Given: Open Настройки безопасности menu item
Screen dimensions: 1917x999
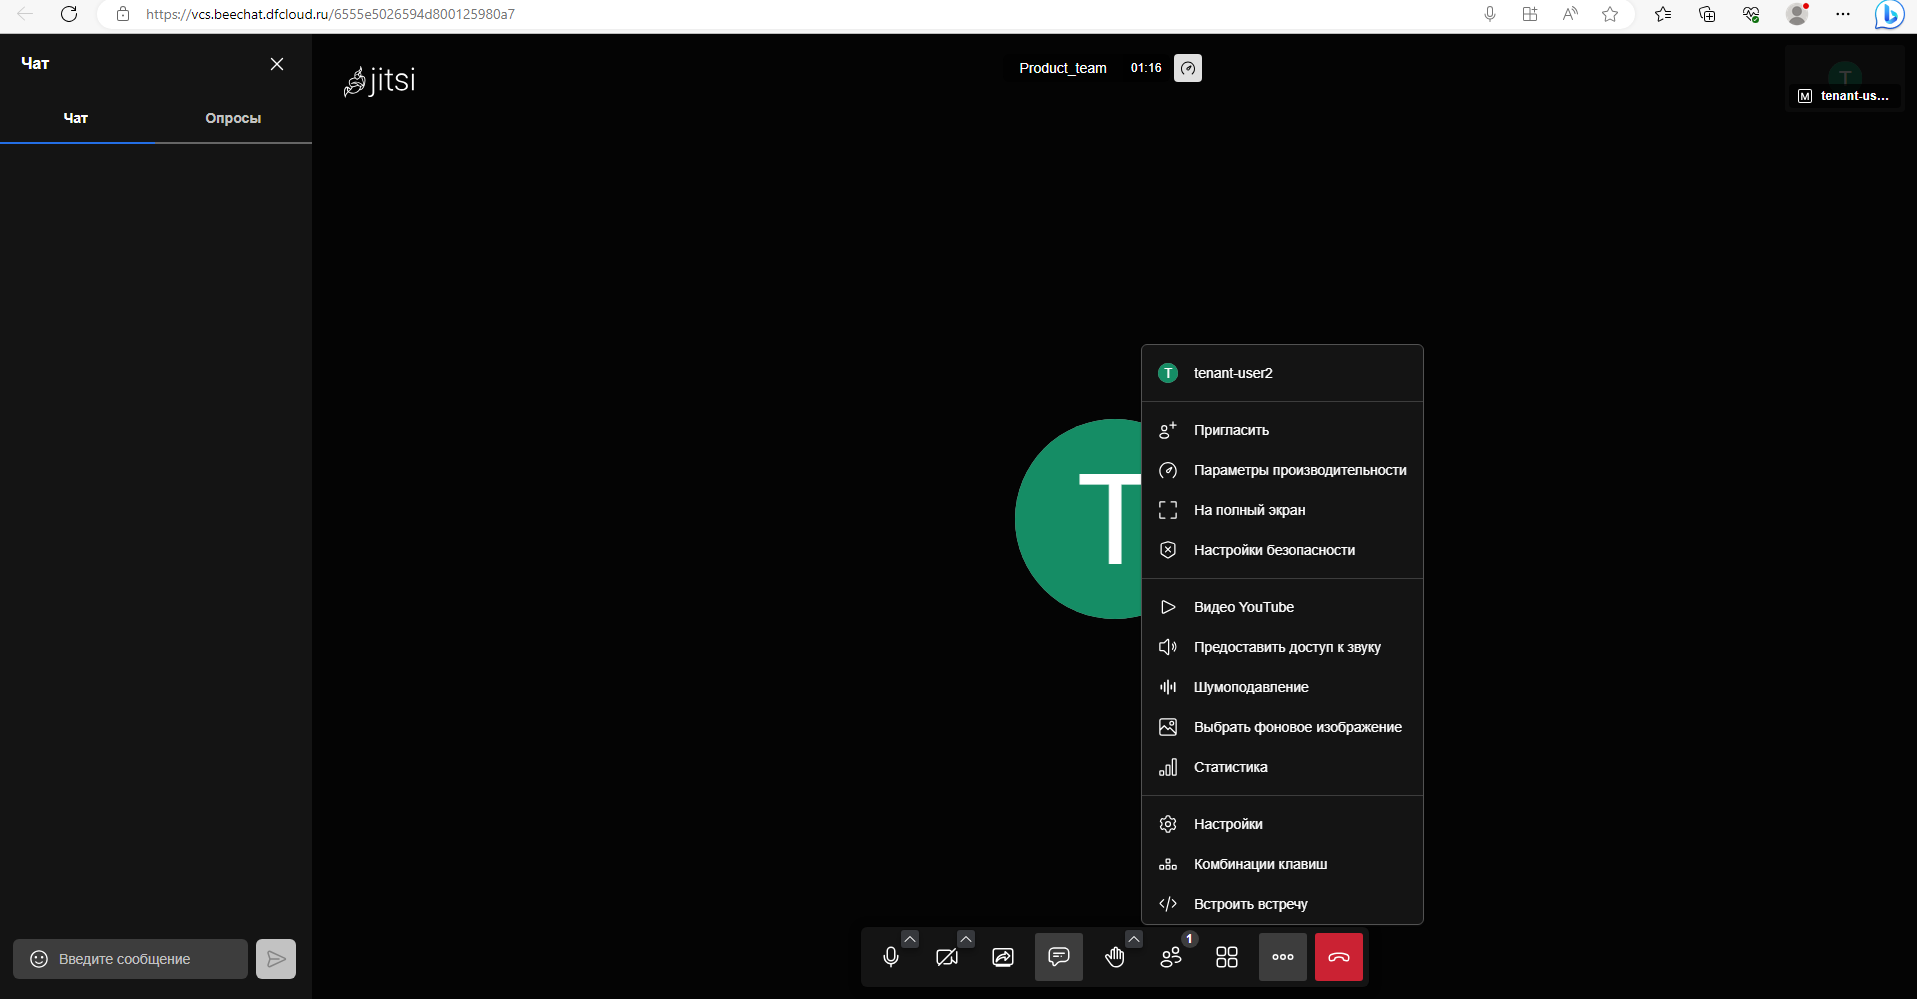Looking at the screenshot, I should [1282, 550].
